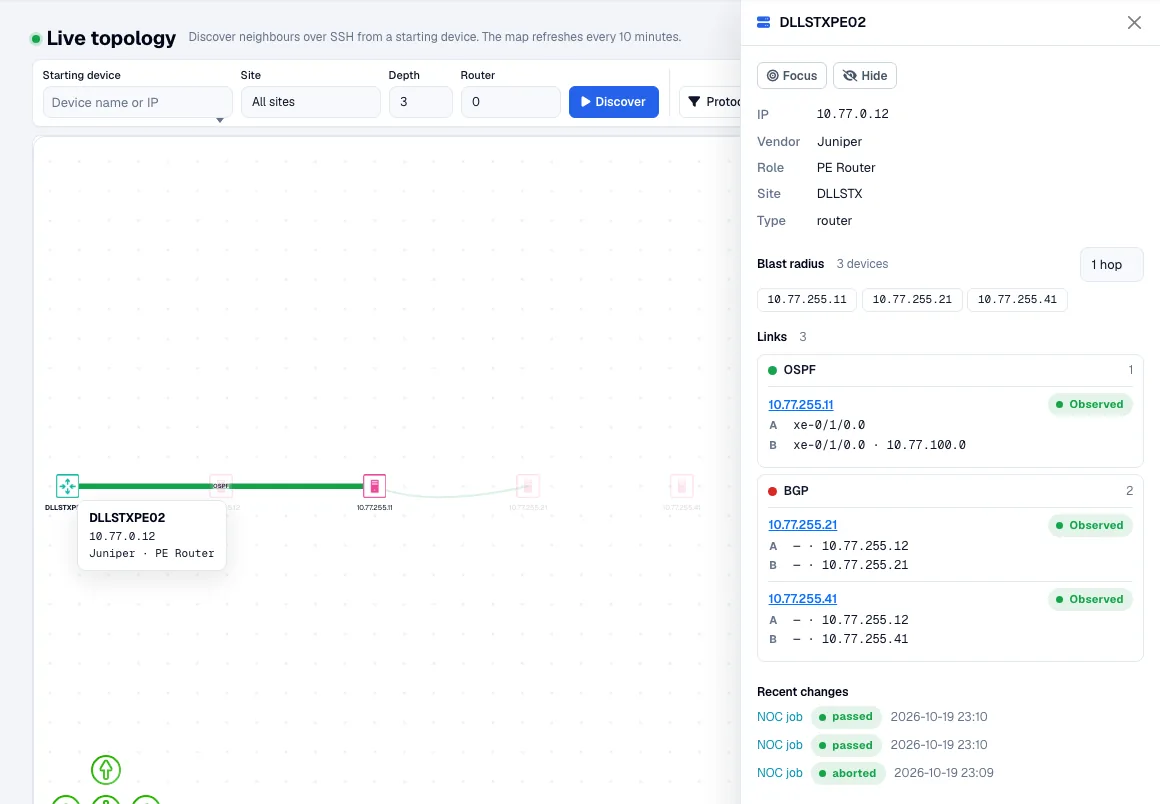Select the 10.77.255.41 blast radius chip
Screen dimensions: 1160x804
point(1017,300)
